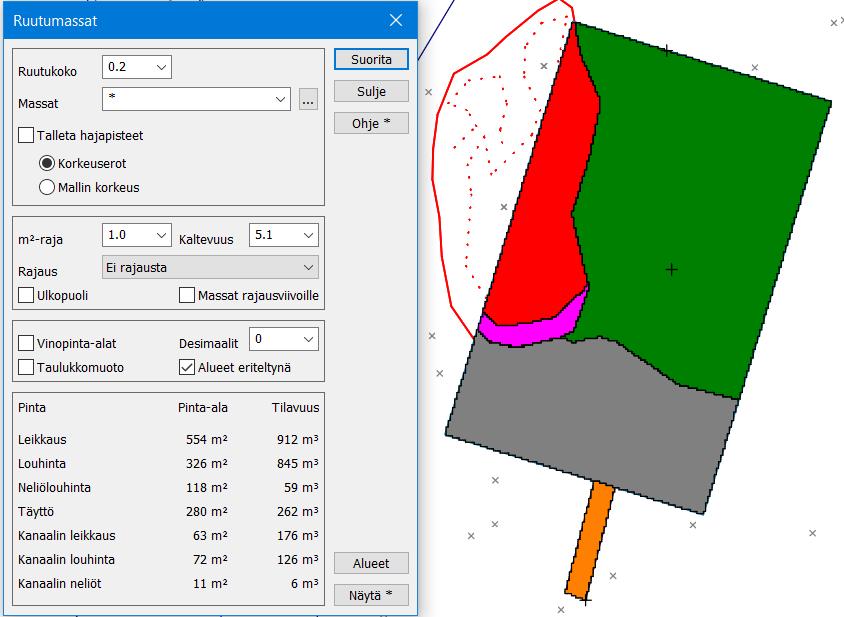
Task: Click the Sulje button
Action: click(371, 91)
